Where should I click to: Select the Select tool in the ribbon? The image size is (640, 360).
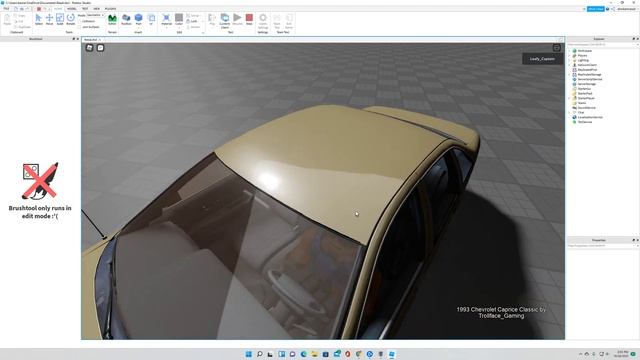[38, 19]
